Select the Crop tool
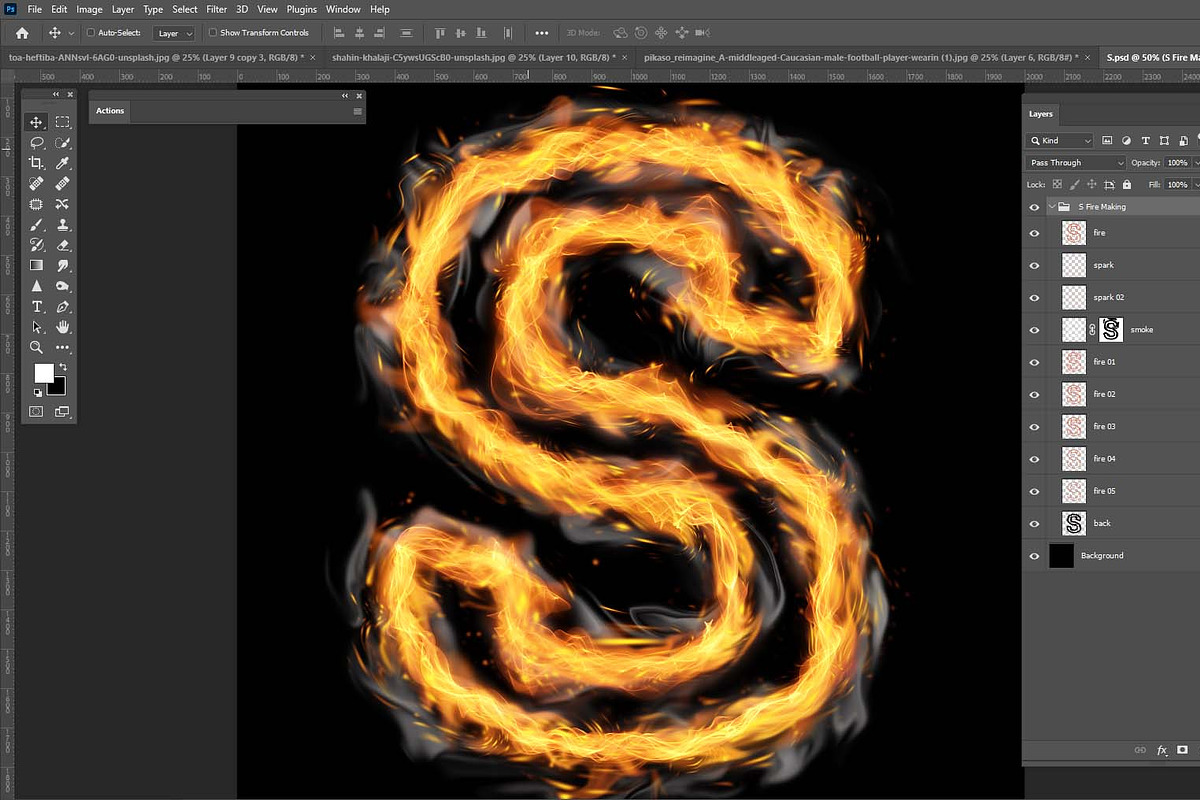 36,163
